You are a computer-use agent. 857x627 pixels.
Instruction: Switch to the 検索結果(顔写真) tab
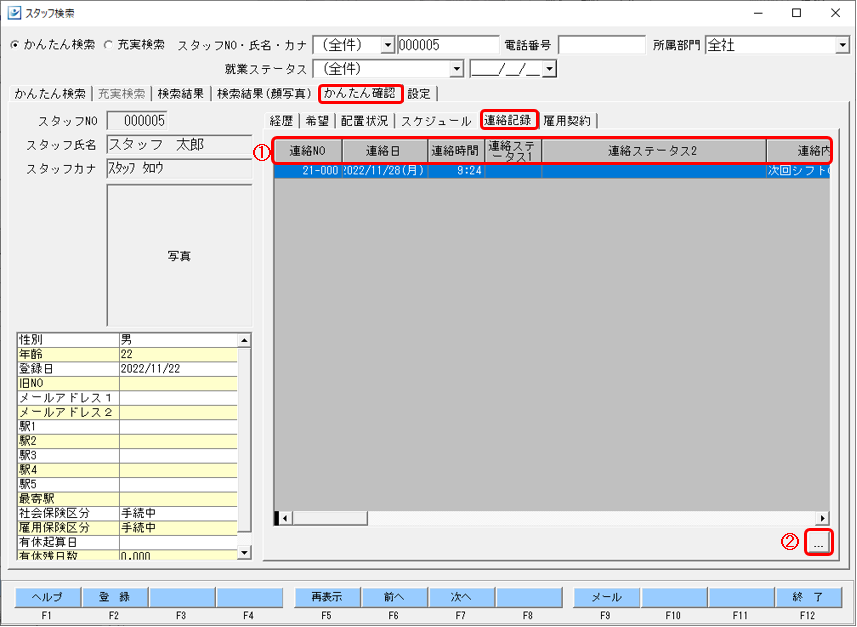(264, 93)
